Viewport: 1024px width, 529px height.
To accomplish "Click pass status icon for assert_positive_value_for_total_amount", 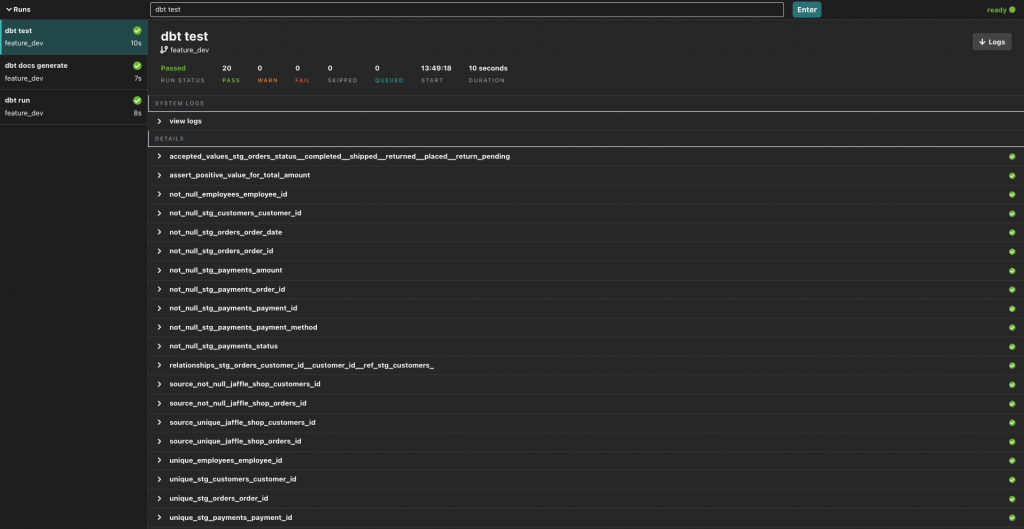I will point(1012,176).
